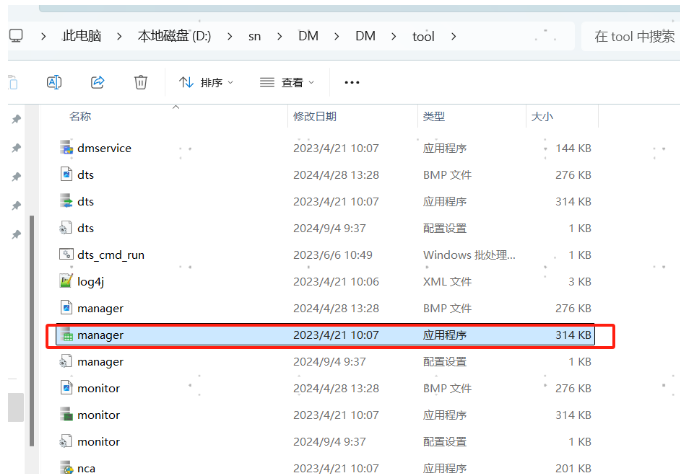Expand chevron after sn breadcrumb
The height and width of the screenshot is (474, 680).
280,36
